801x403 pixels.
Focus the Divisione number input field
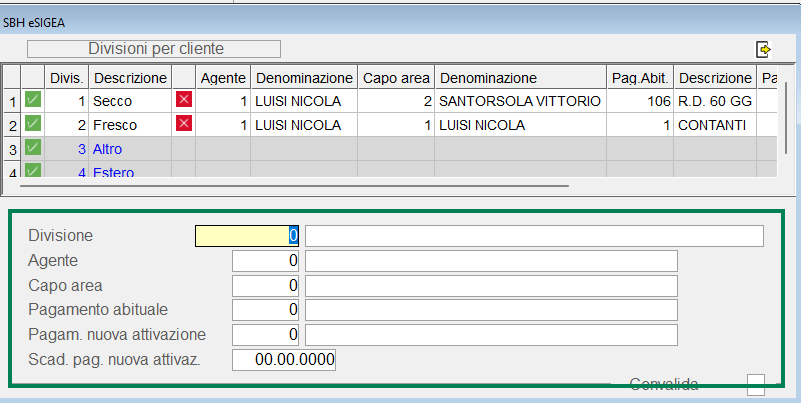[247, 236]
